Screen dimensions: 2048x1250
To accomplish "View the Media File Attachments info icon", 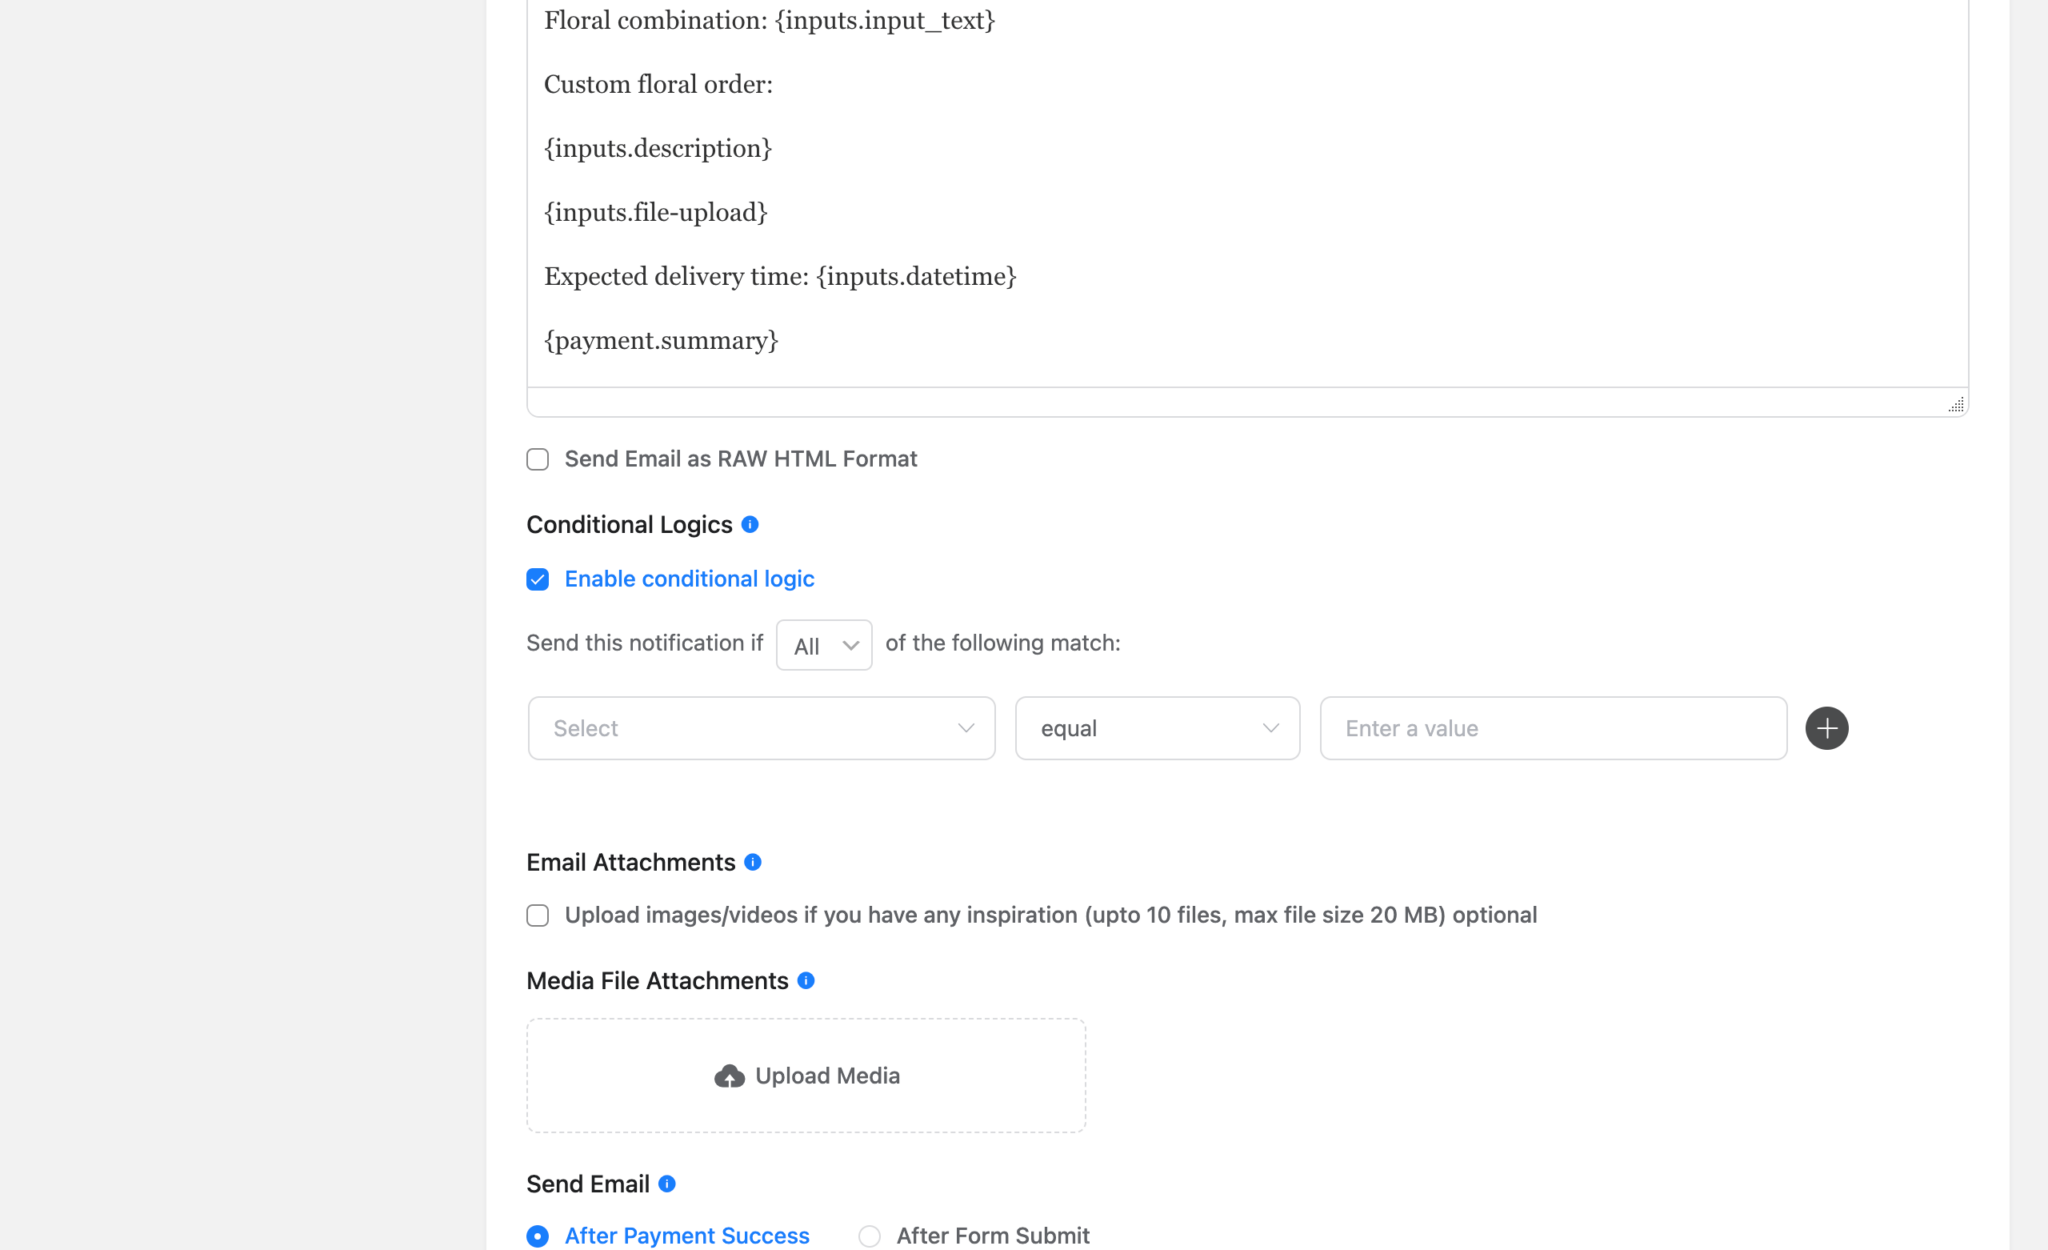I will coord(806,981).
